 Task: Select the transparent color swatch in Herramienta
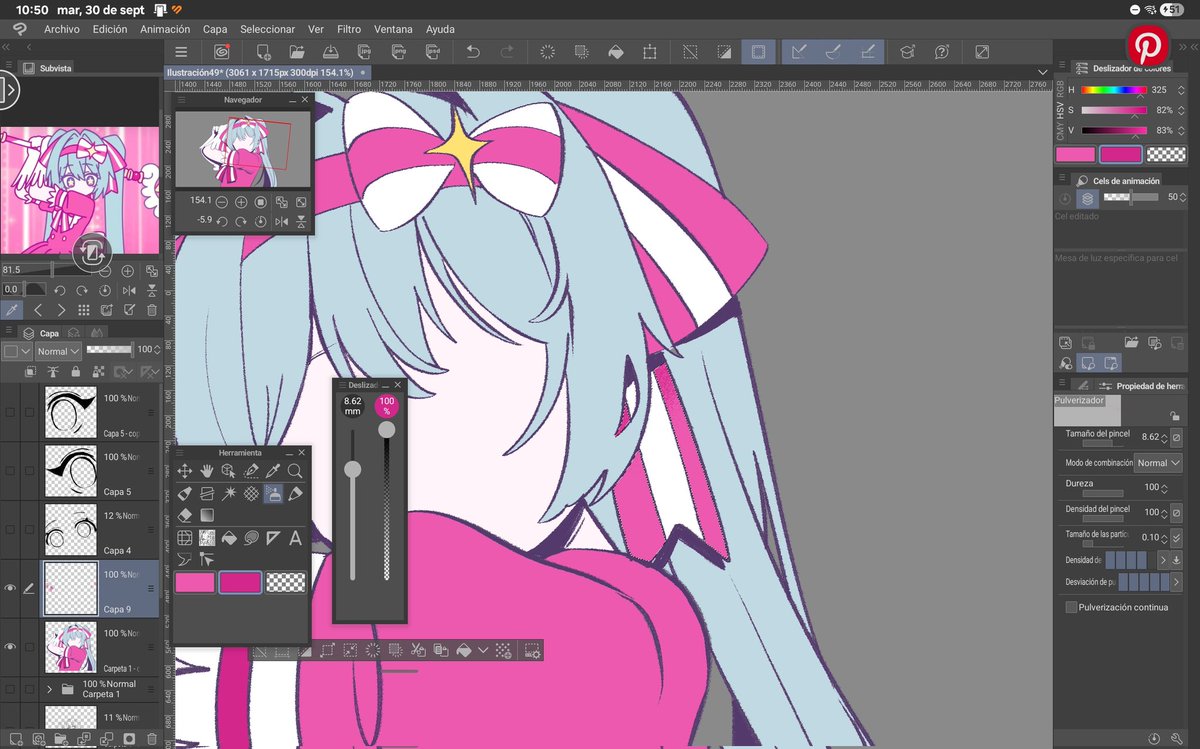click(x=285, y=582)
